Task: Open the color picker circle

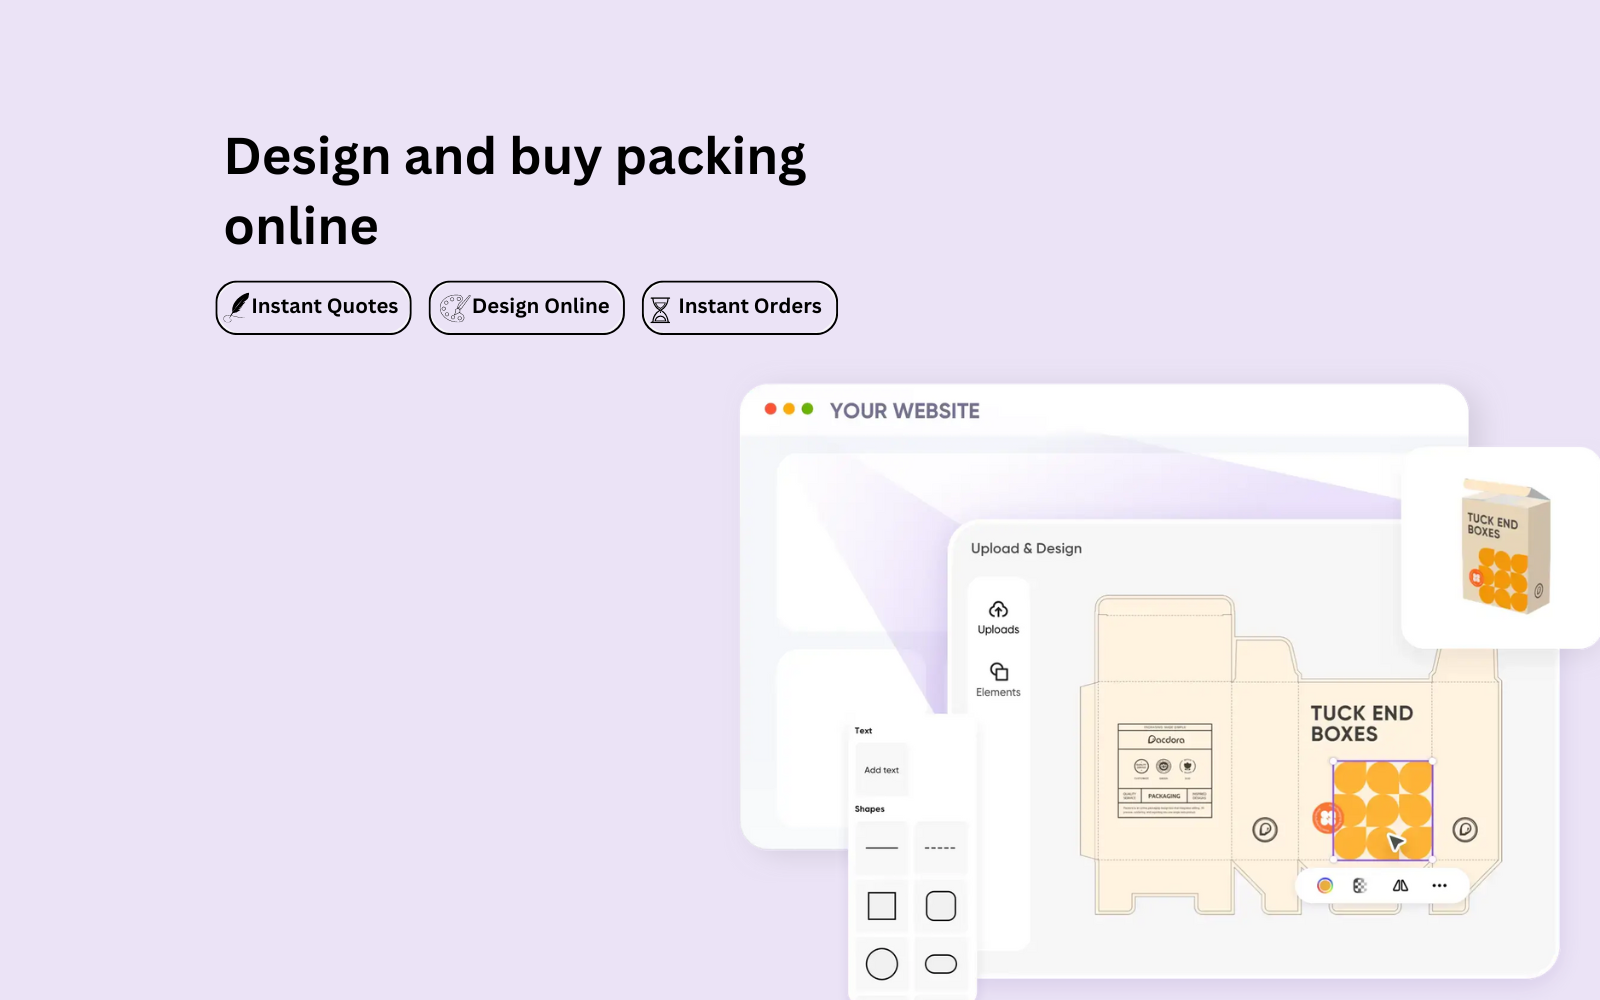Action: (1325, 886)
